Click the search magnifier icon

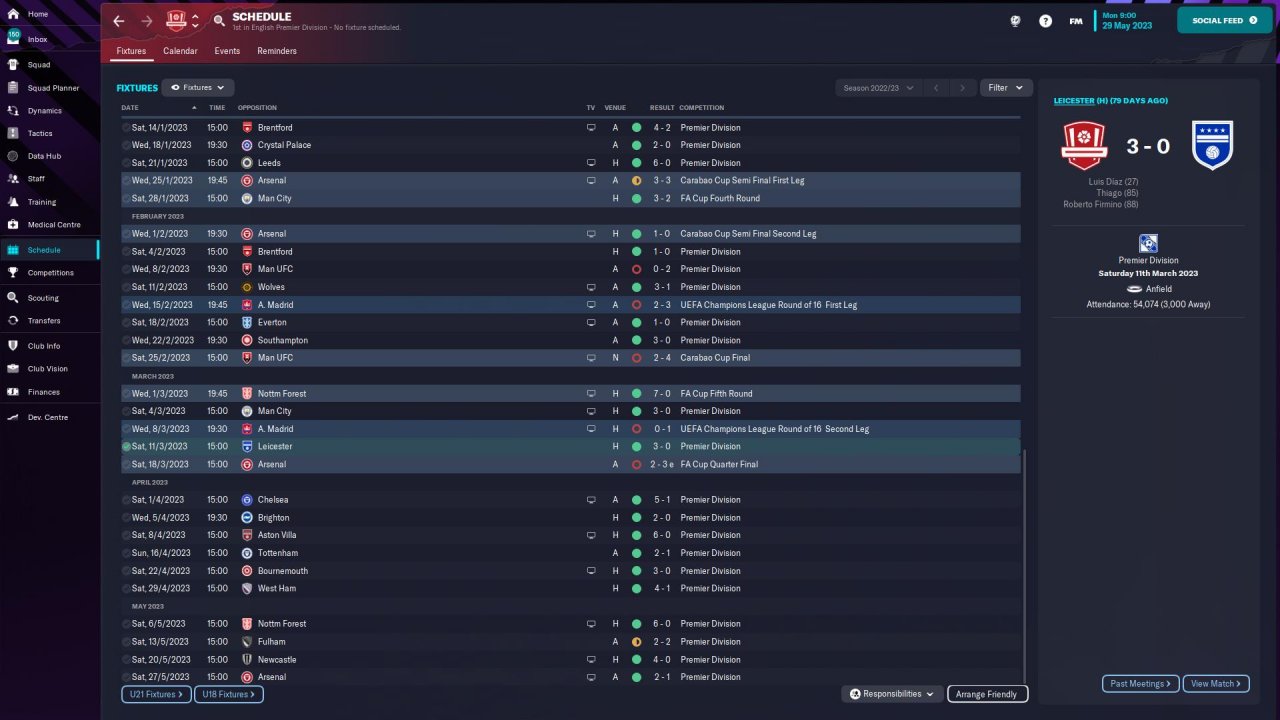[220, 21]
